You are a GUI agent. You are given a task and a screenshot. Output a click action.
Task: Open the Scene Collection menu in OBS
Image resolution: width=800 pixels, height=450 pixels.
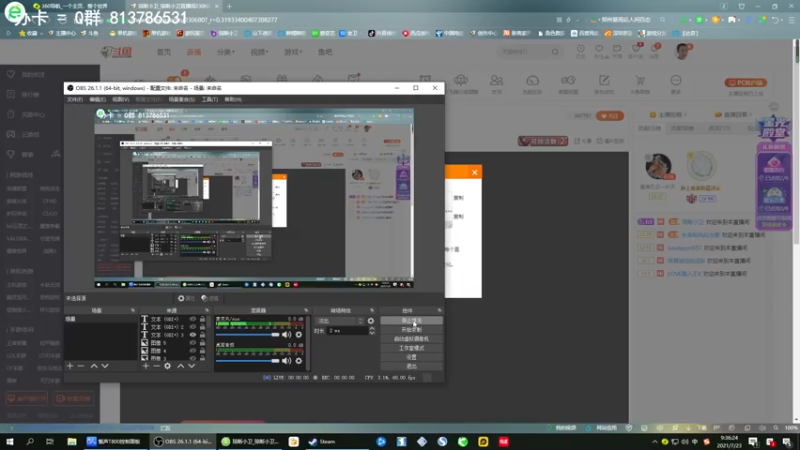pyautogui.click(x=182, y=99)
